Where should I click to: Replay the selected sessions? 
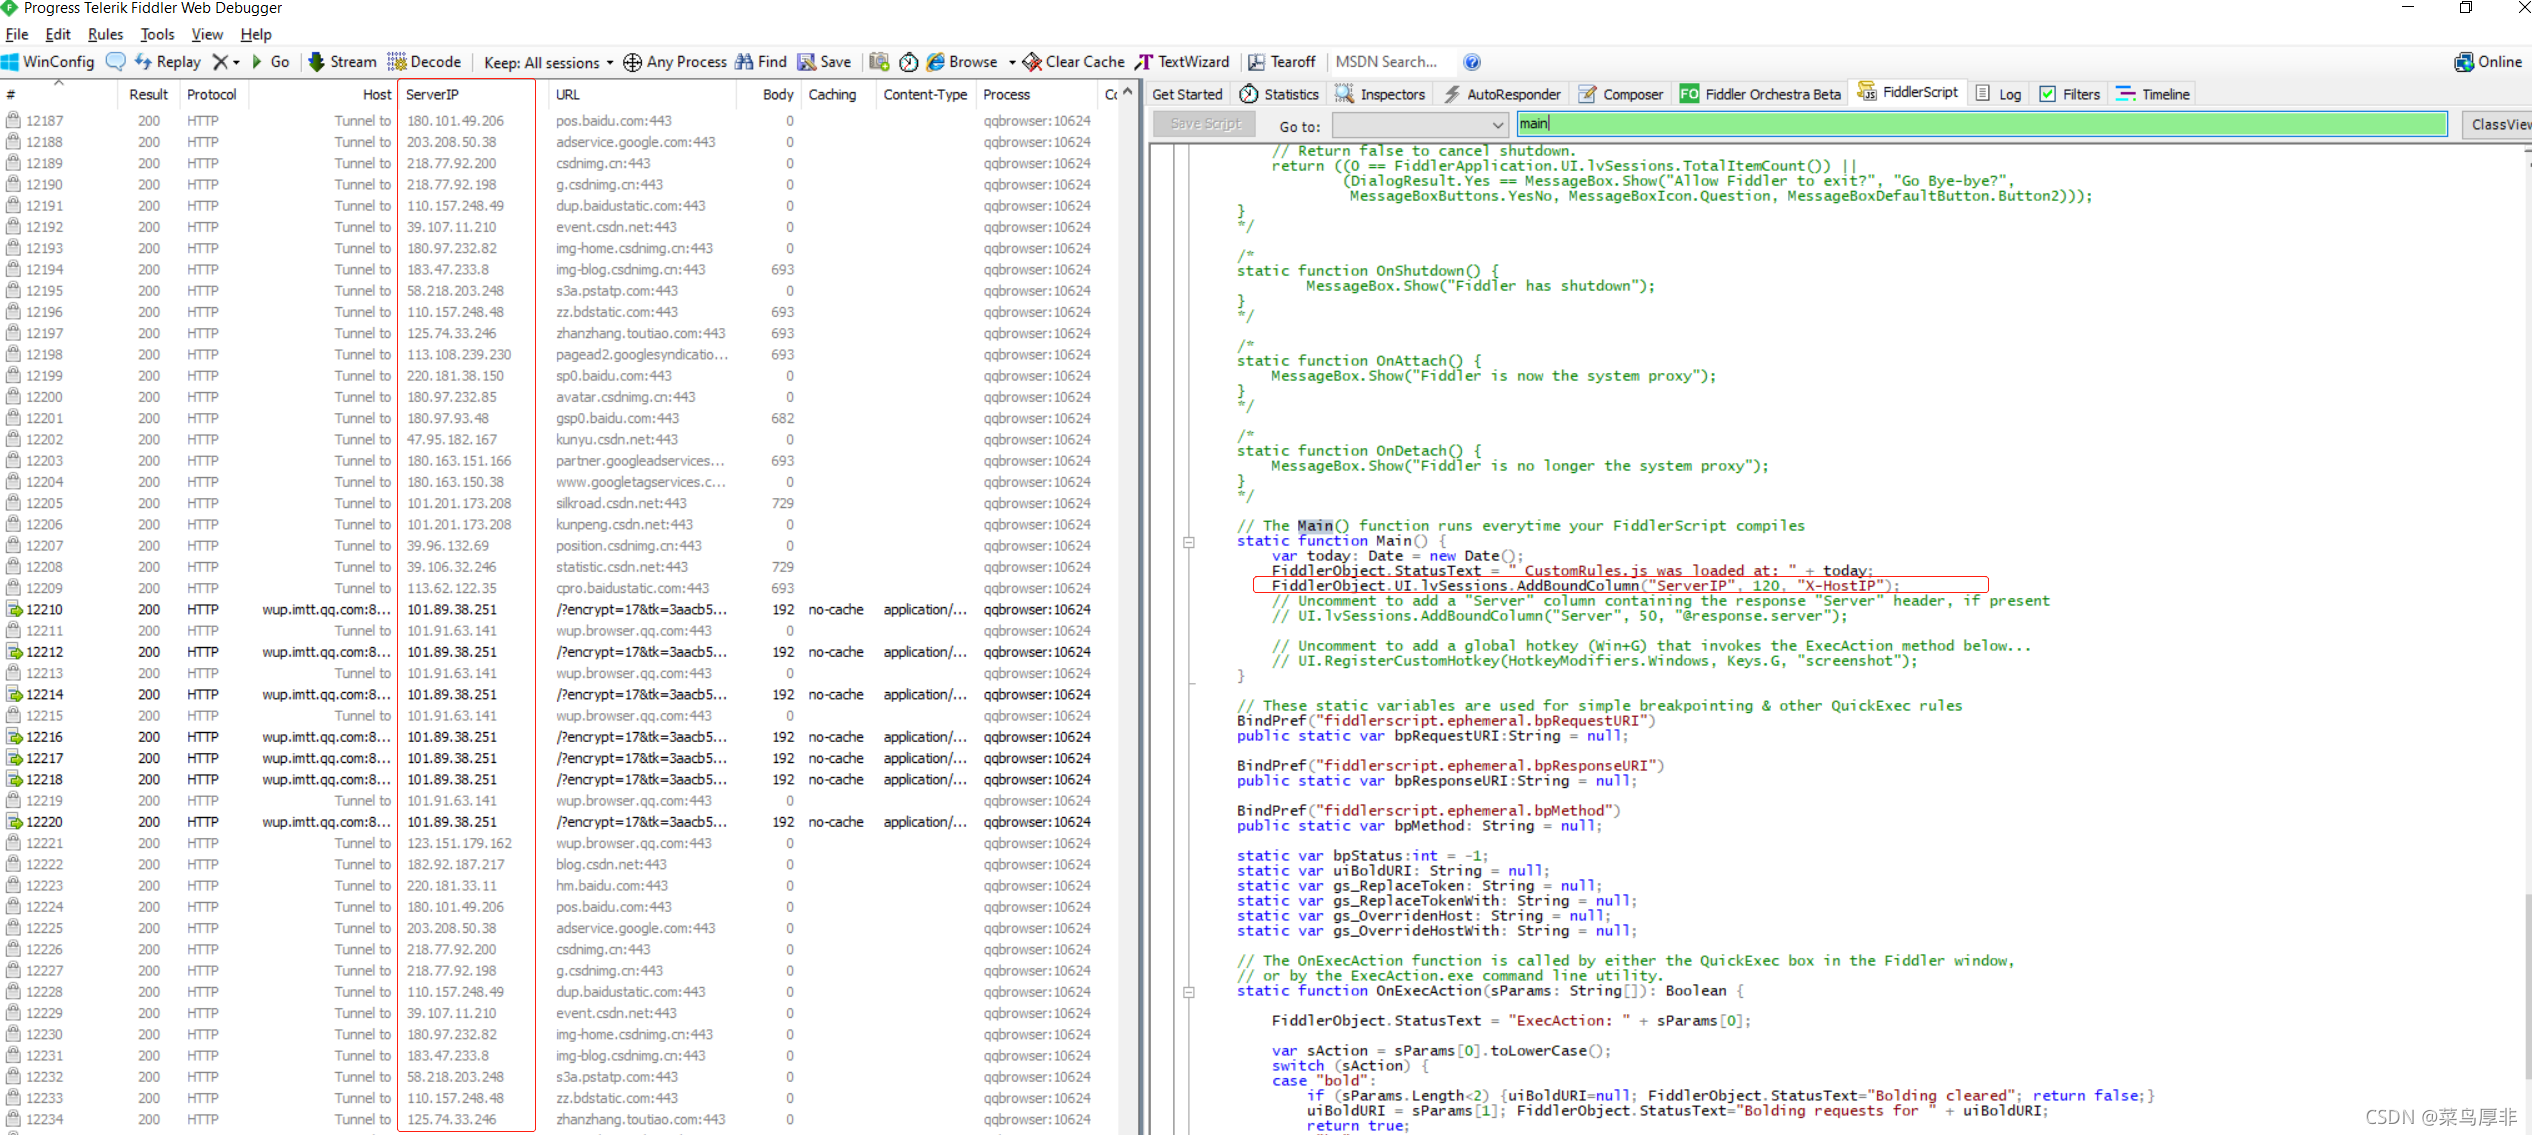pyautogui.click(x=168, y=62)
